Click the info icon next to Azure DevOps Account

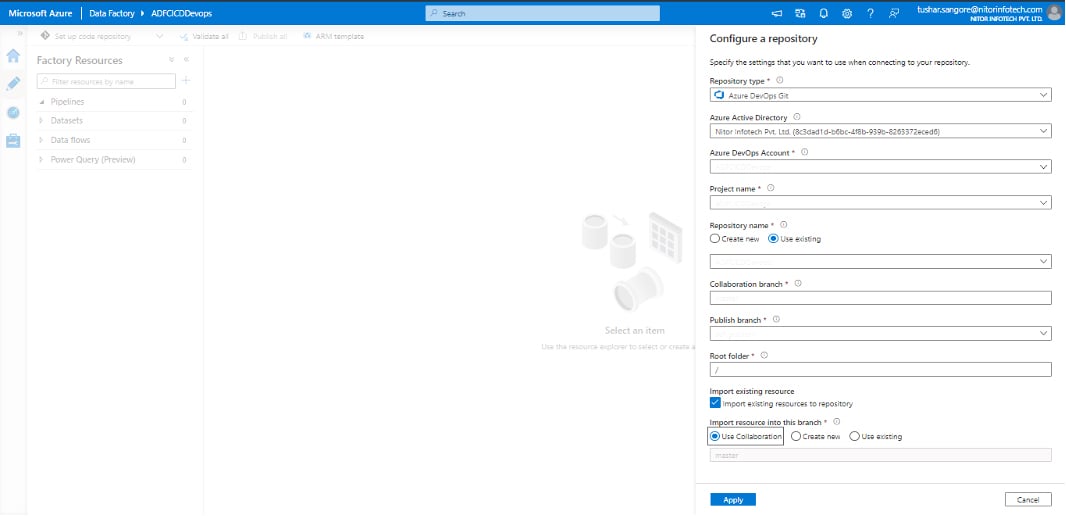pos(805,152)
